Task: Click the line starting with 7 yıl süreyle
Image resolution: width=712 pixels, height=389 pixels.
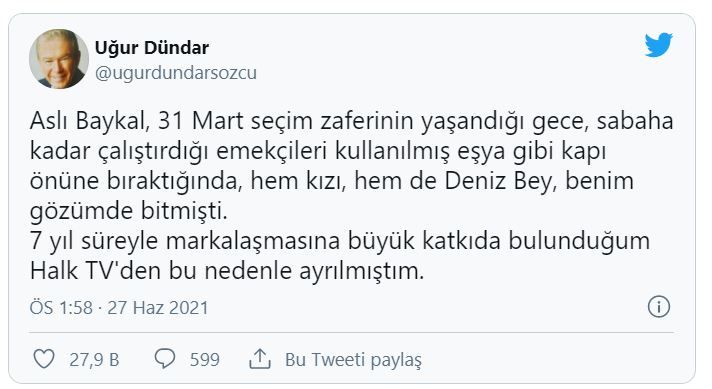Action: point(340,241)
